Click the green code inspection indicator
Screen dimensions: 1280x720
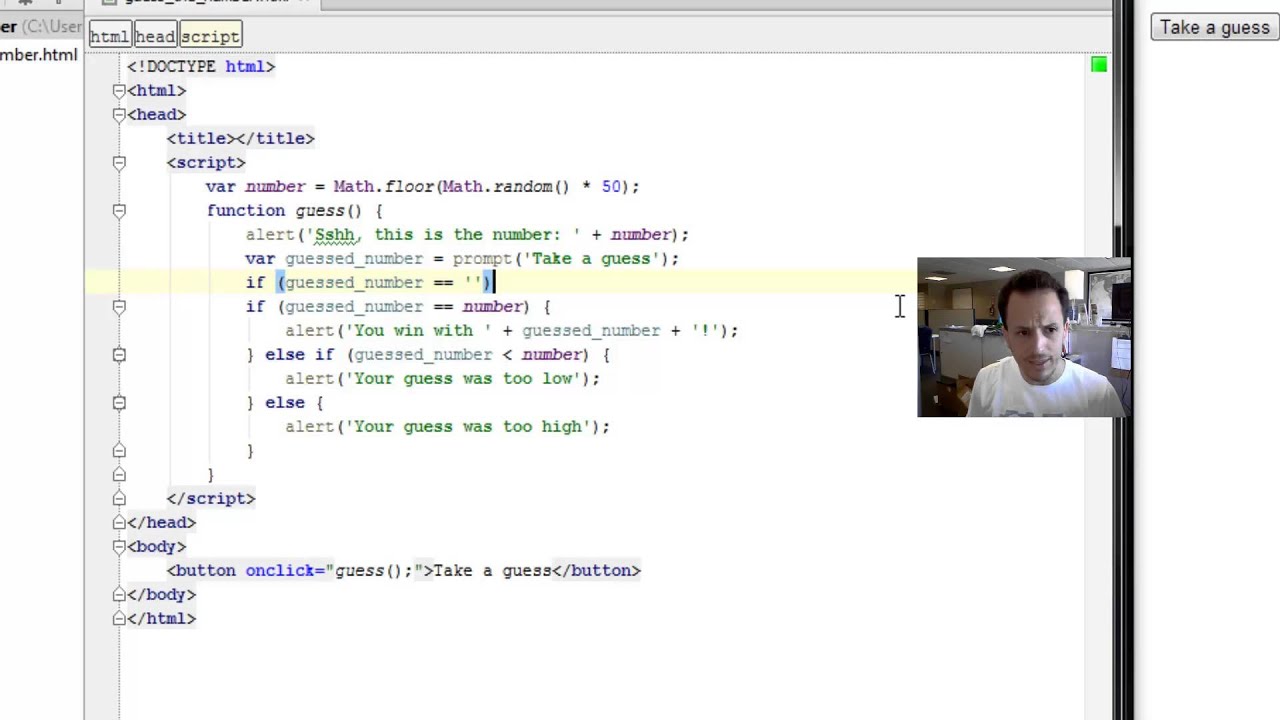pyautogui.click(x=1099, y=65)
